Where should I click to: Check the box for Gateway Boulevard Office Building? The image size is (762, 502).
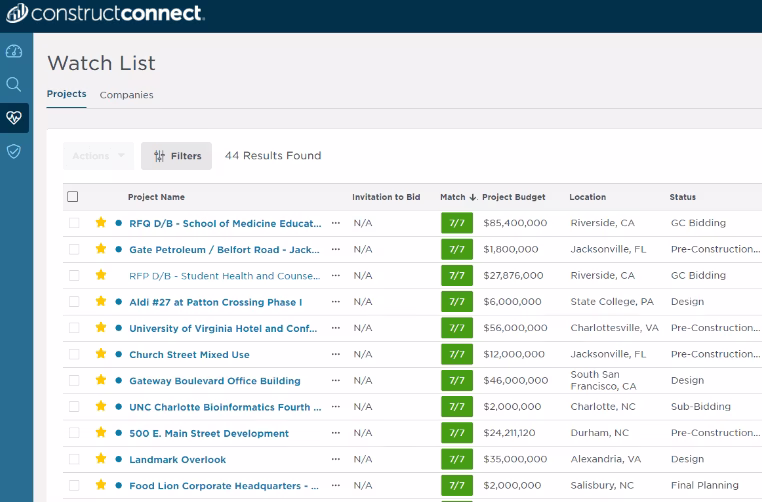click(x=74, y=381)
